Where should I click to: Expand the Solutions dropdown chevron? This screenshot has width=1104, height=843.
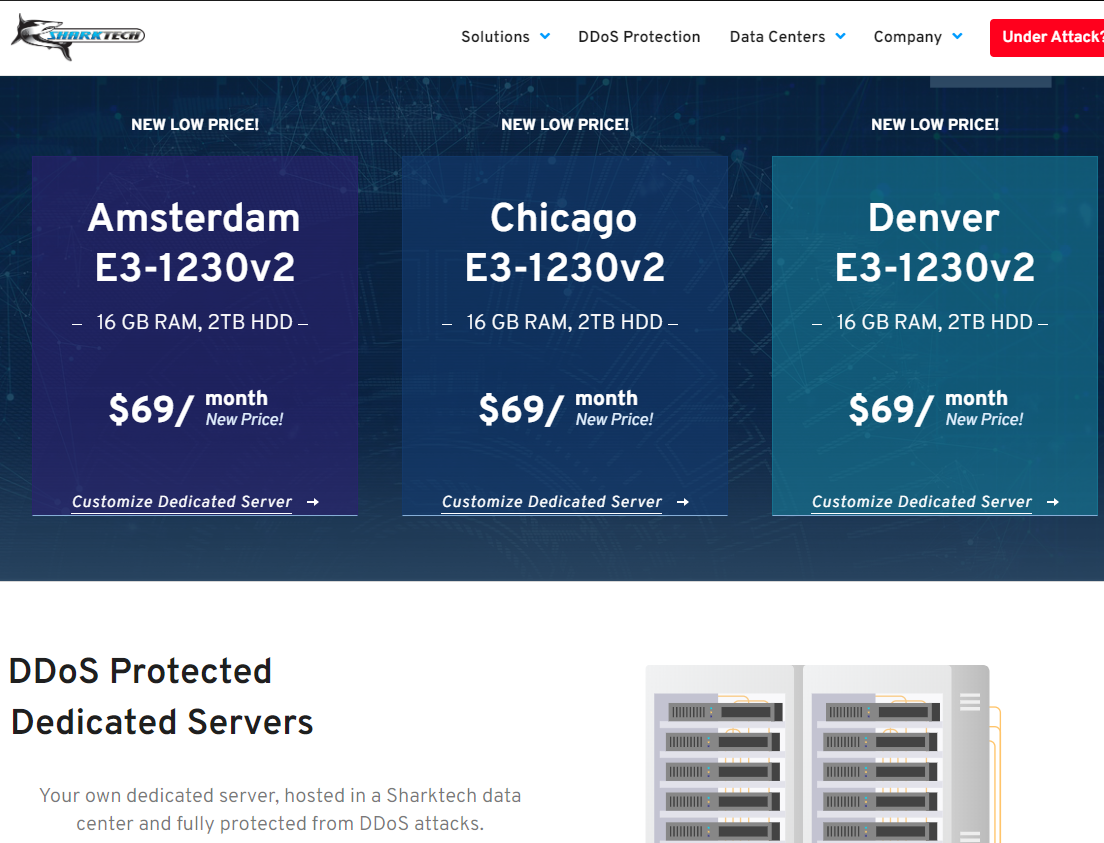click(x=545, y=37)
